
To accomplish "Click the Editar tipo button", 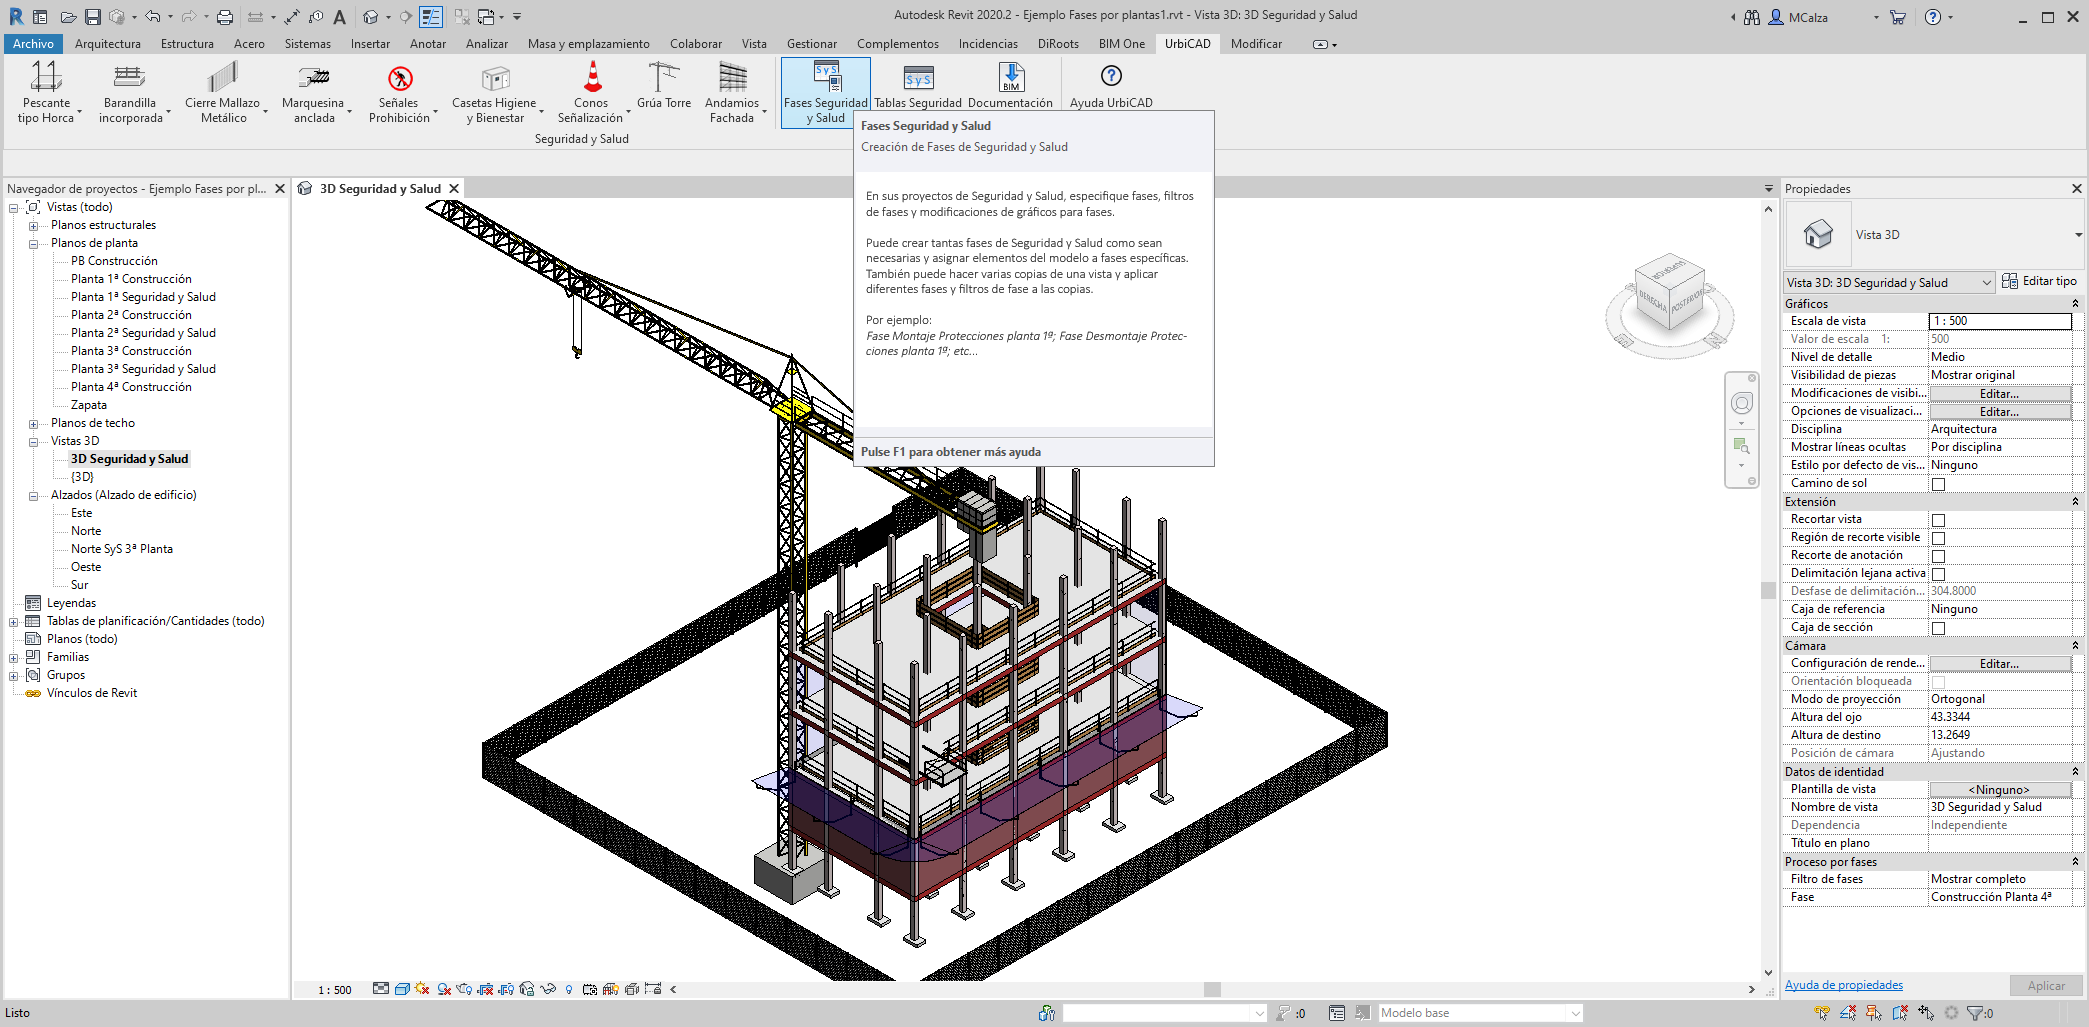I will (2039, 282).
